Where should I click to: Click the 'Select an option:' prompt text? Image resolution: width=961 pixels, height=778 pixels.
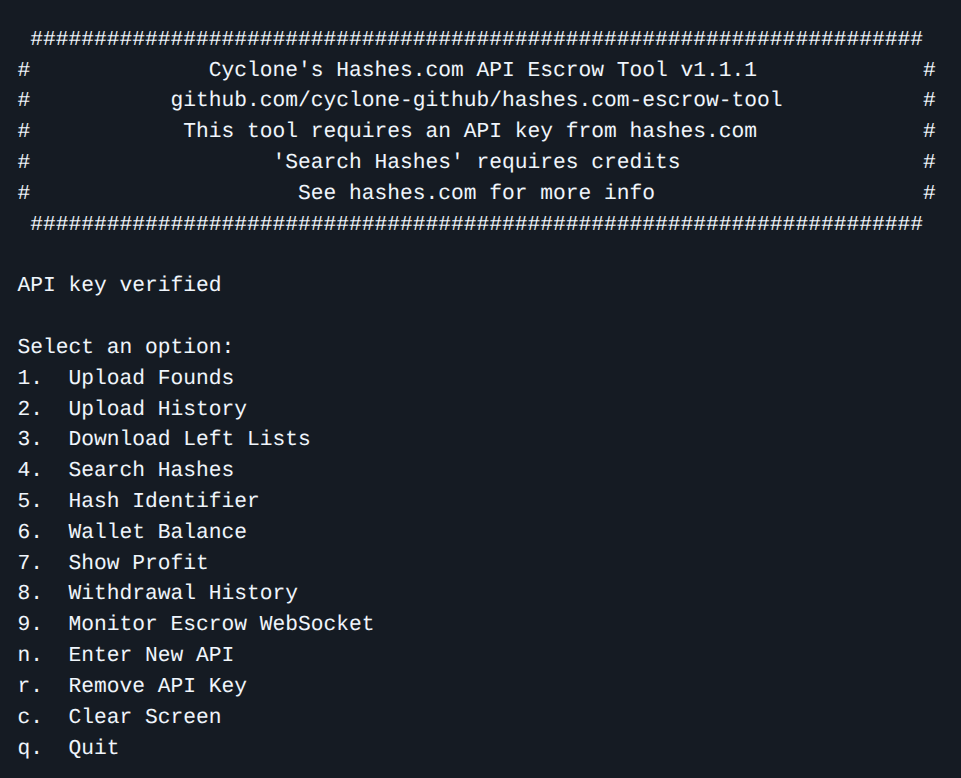pos(125,346)
